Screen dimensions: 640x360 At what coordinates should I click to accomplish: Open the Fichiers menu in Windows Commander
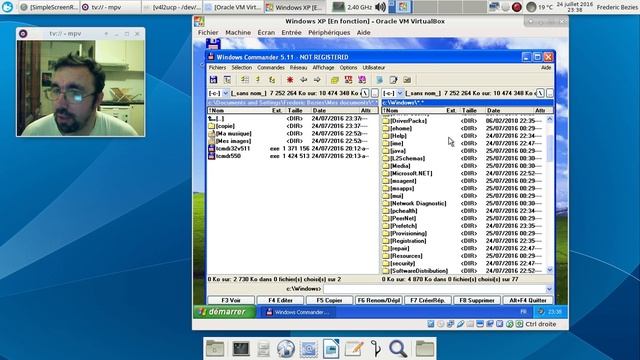[217, 68]
